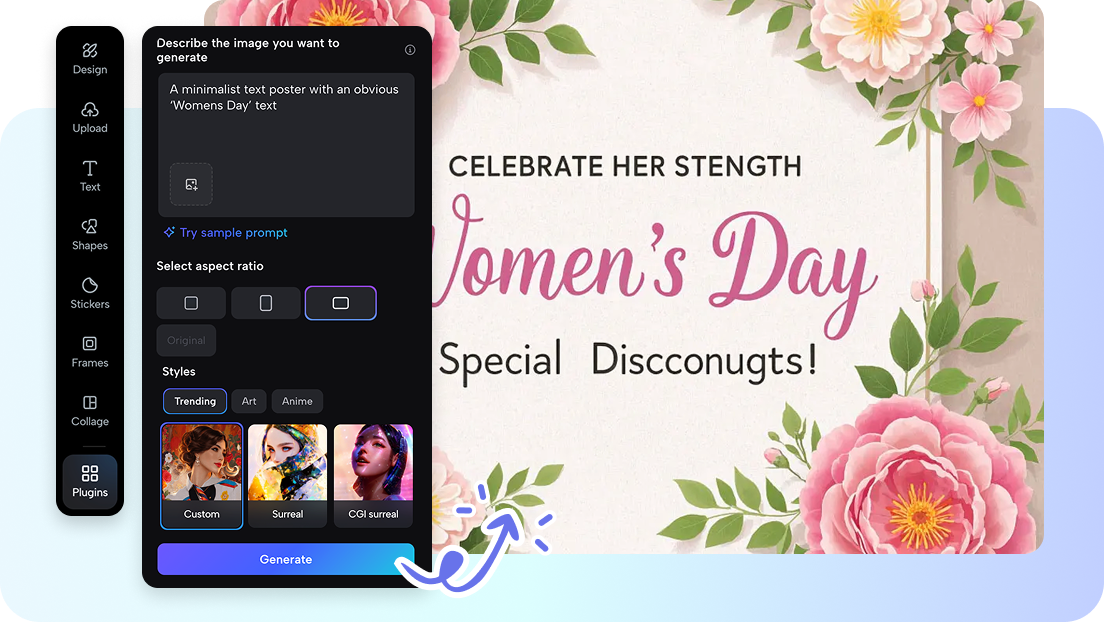Choose the Surreal style thumbnail

point(287,475)
